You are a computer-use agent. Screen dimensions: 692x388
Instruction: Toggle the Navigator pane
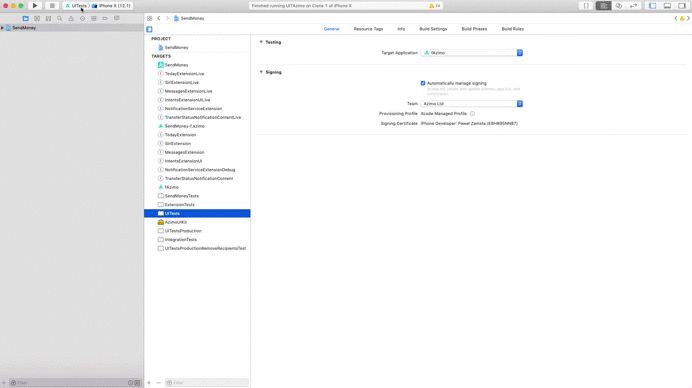pos(652,6)
